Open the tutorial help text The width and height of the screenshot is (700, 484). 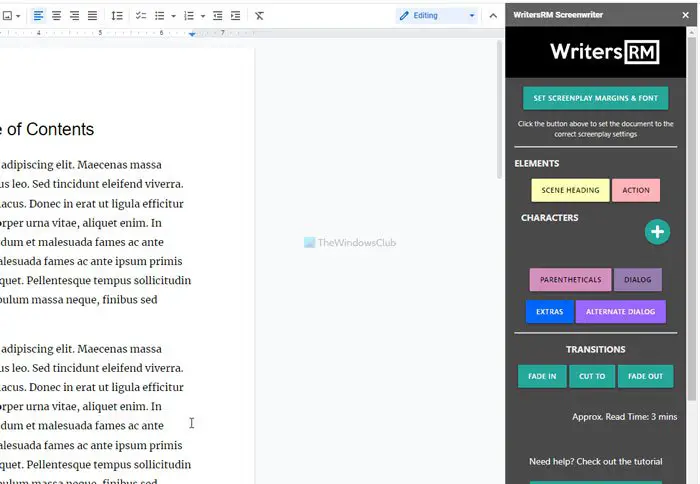[x=596, y=462]
